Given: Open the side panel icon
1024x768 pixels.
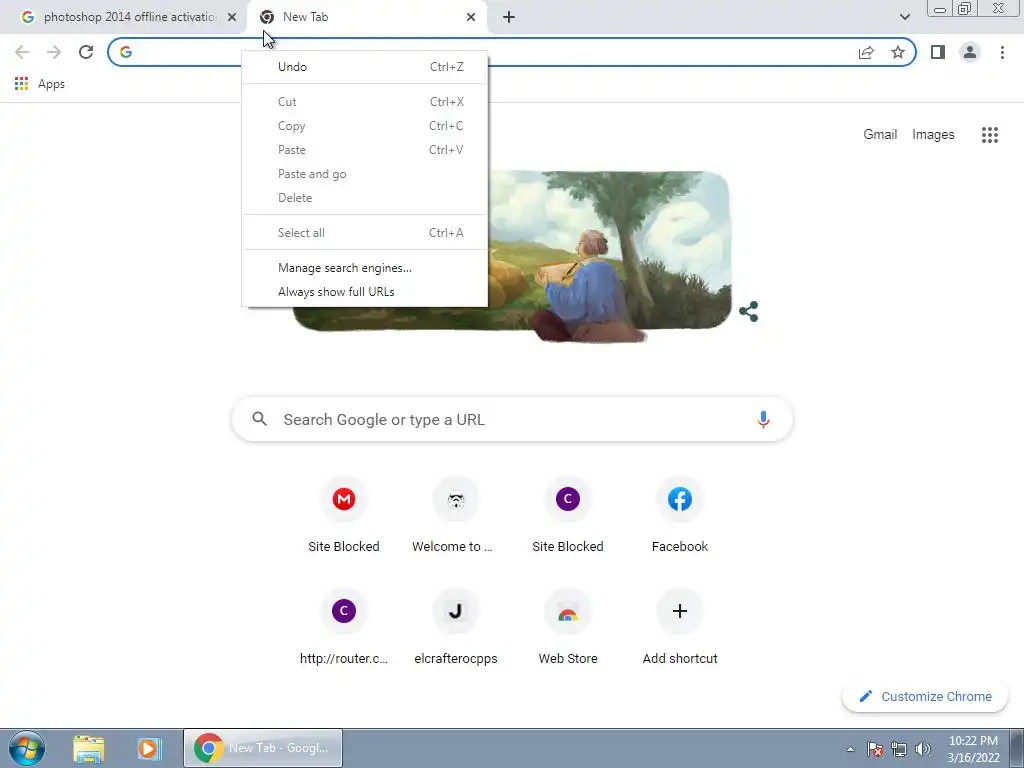Looking at the screenshot, I should click(938, 52).
